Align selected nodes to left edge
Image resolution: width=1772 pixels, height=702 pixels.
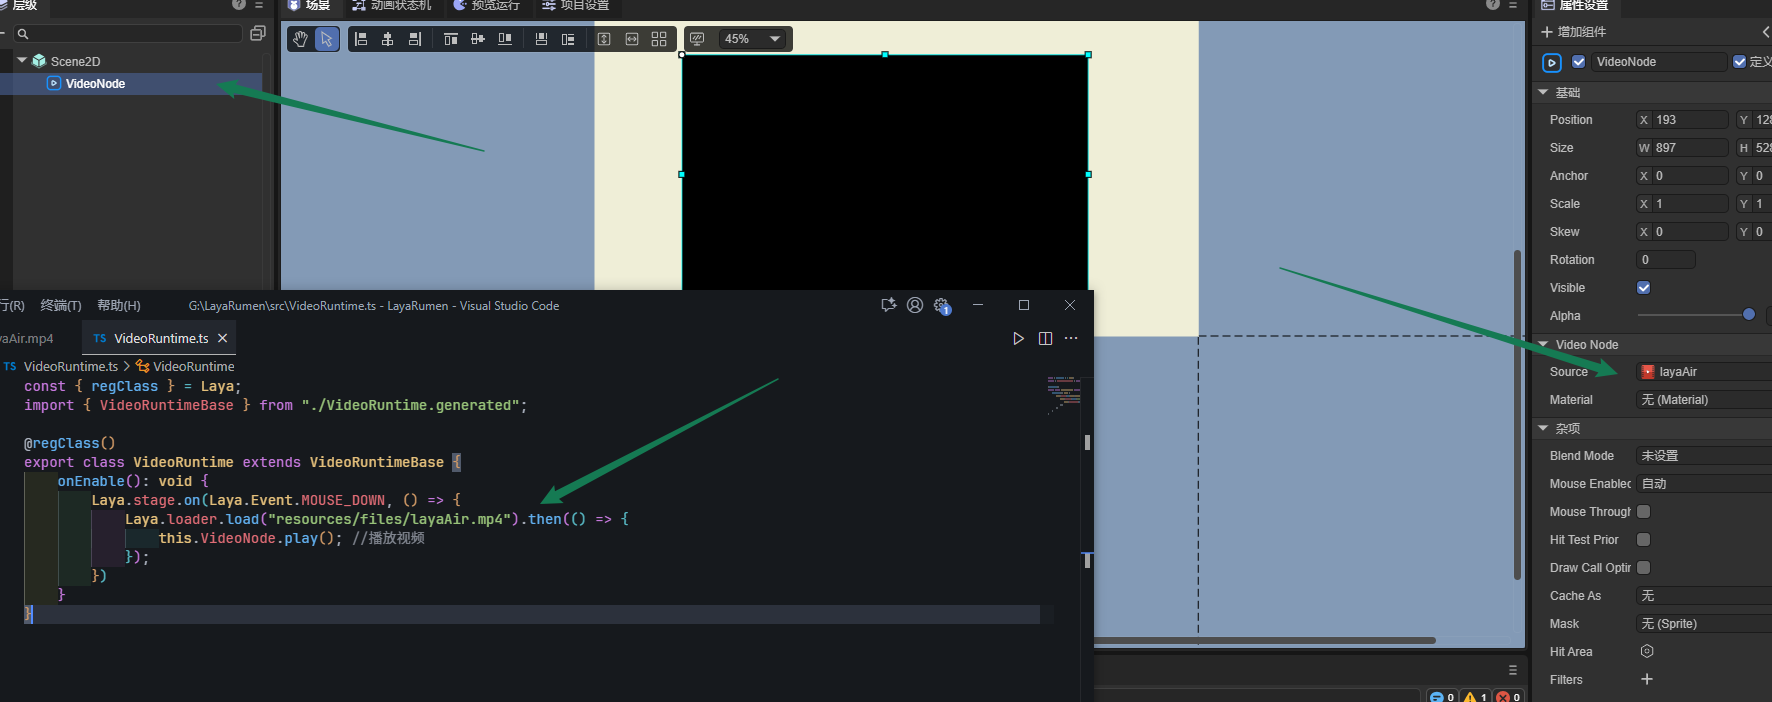tap(361, 39)
